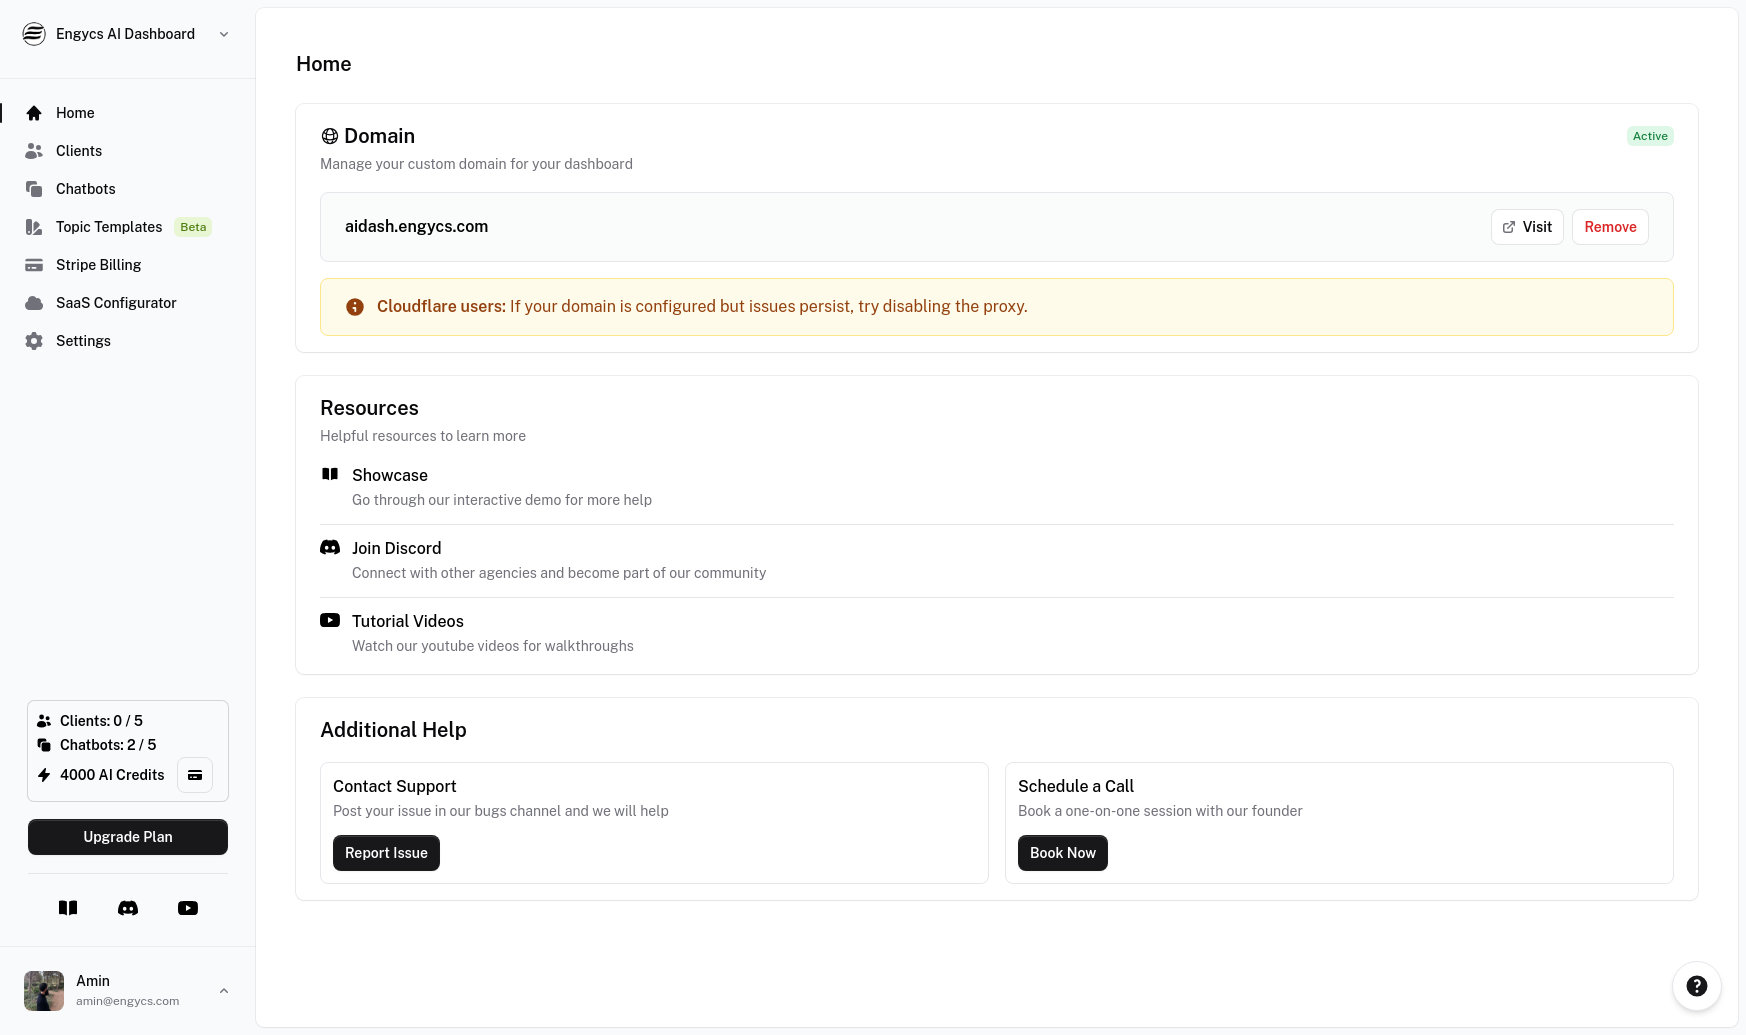Open the SaaS Configurator page

116,303
